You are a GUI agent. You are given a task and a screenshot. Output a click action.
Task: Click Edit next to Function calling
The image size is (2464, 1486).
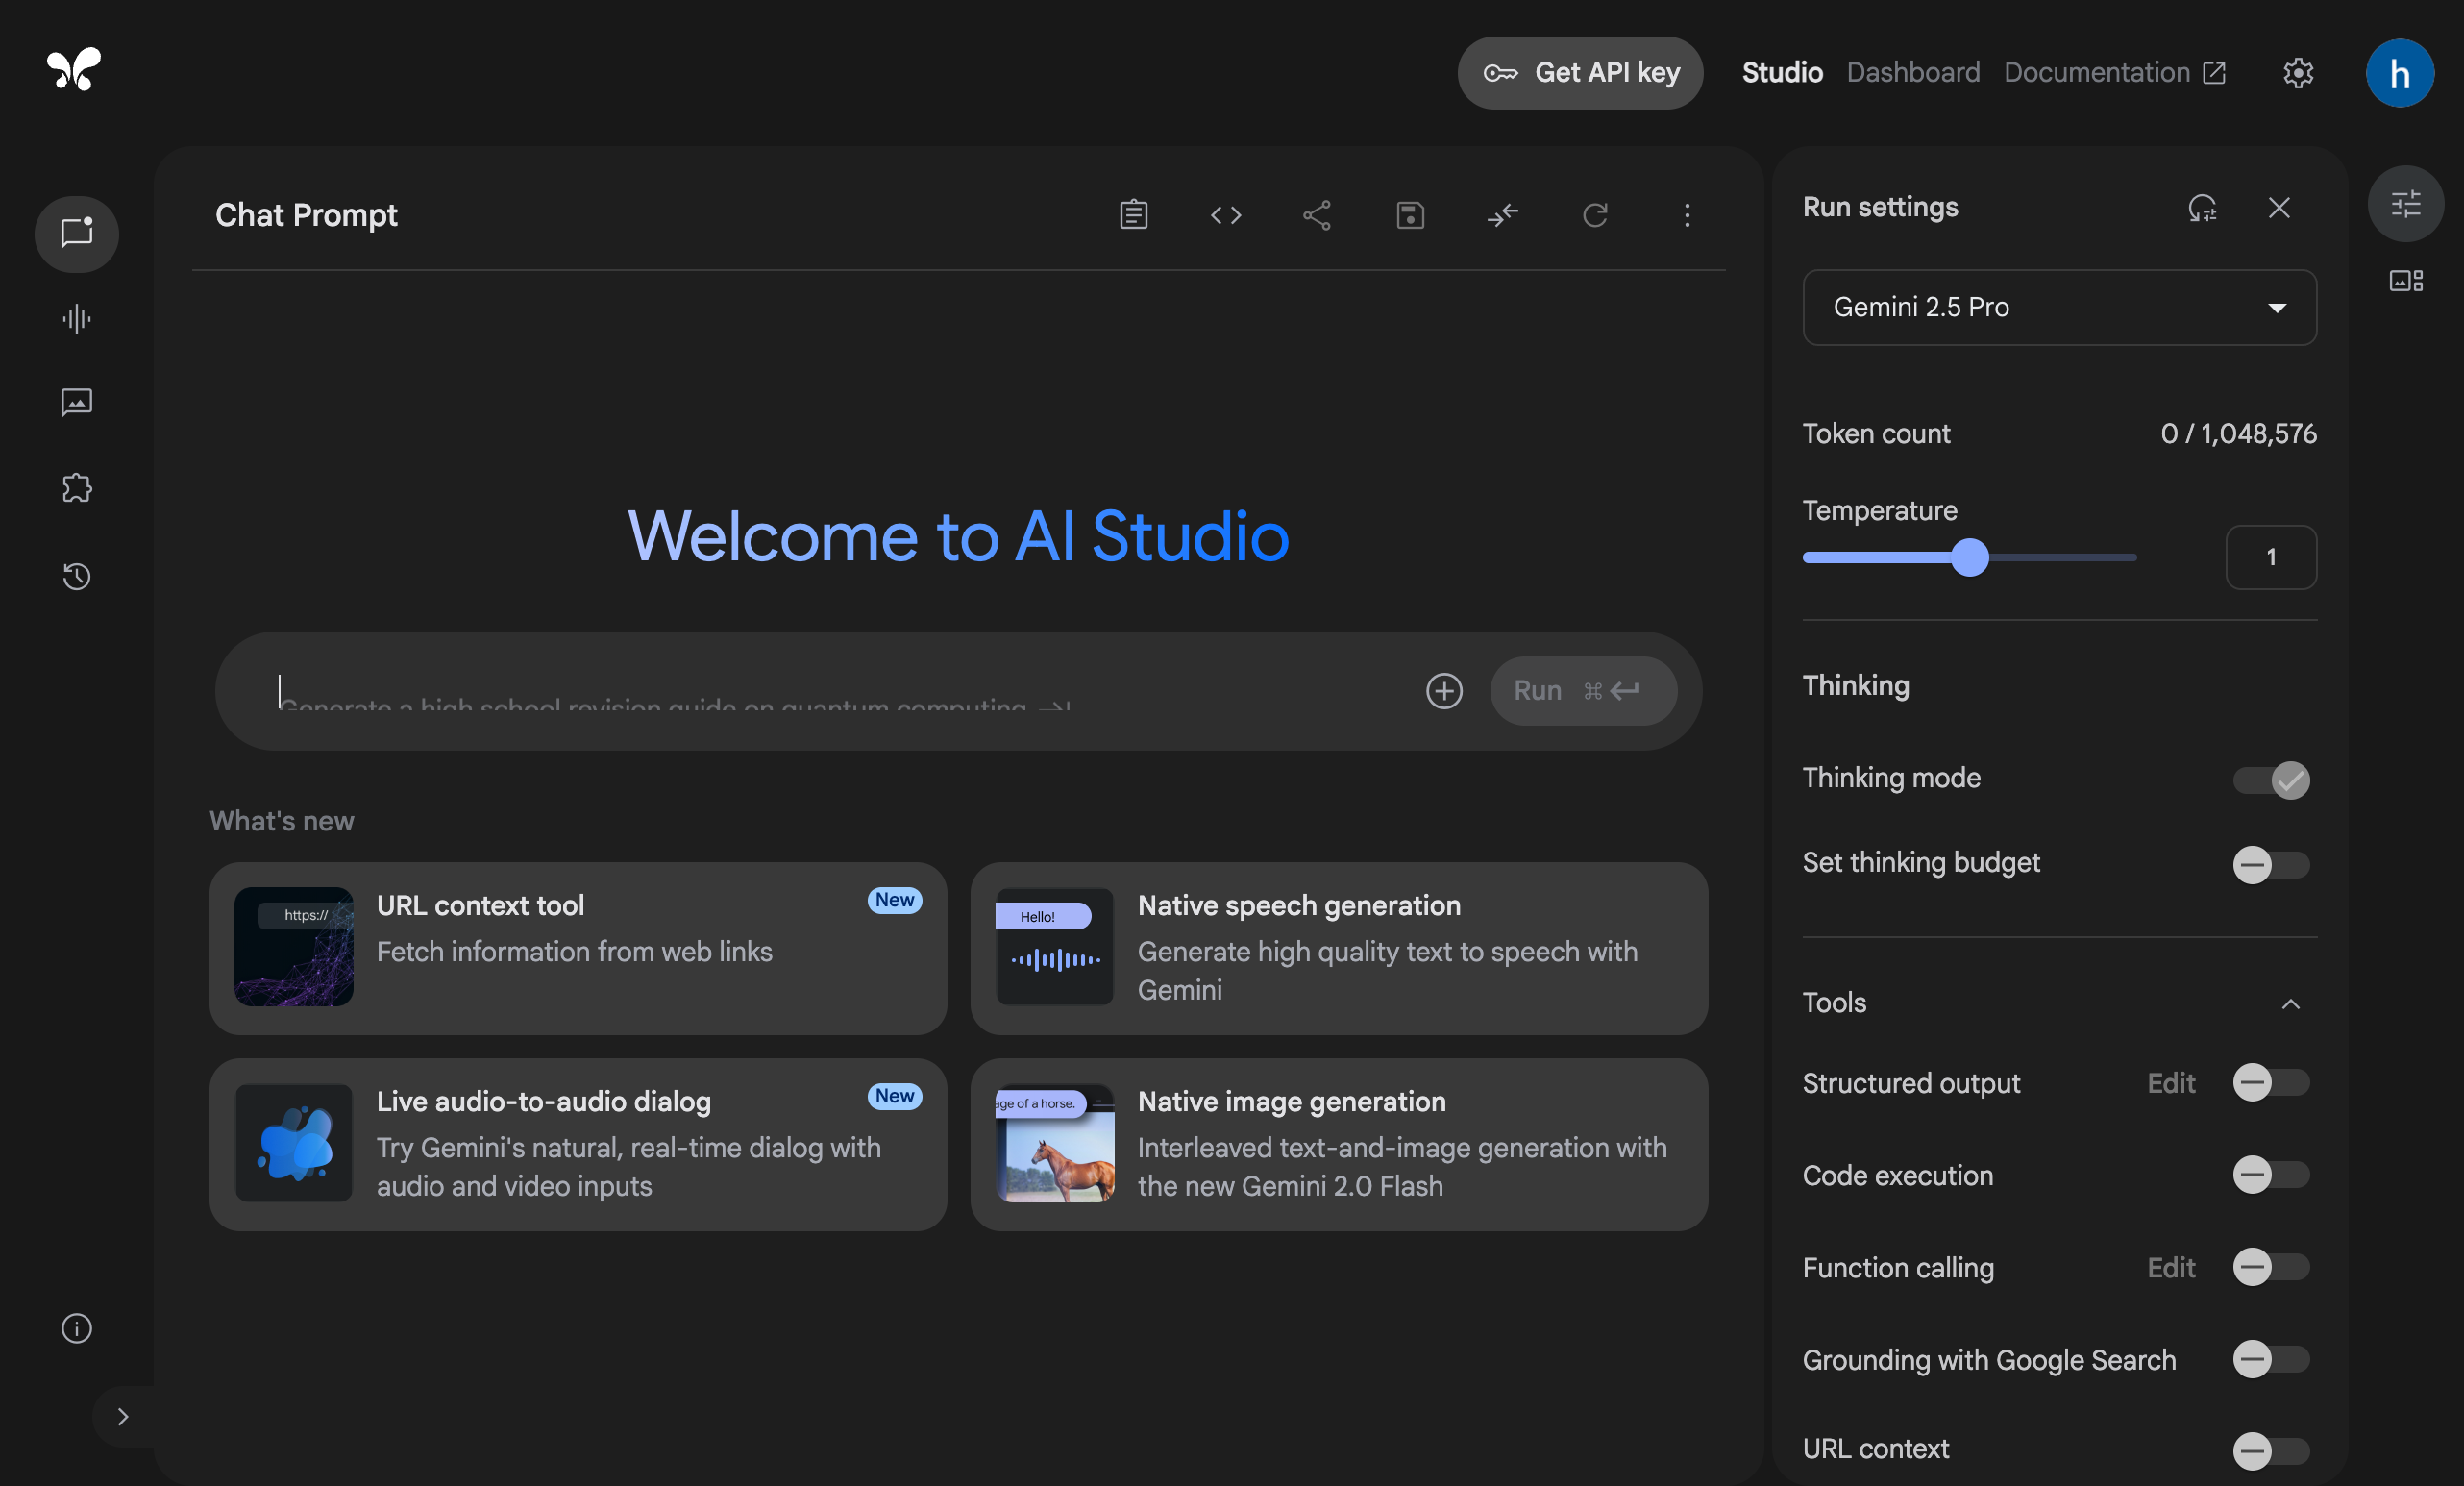pyautogui.click(x=2171, y=1268)
